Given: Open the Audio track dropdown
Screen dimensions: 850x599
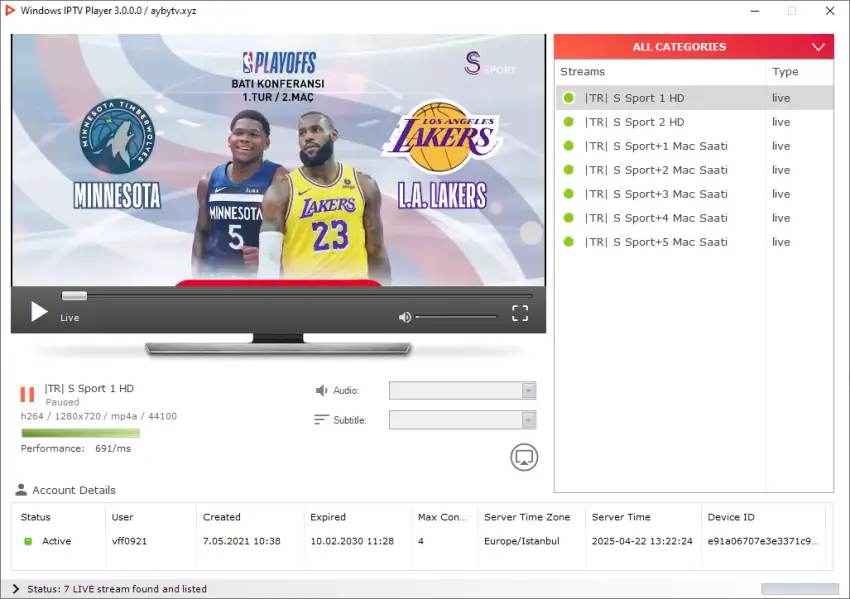Looking at the screenshot, I should 462,391.
